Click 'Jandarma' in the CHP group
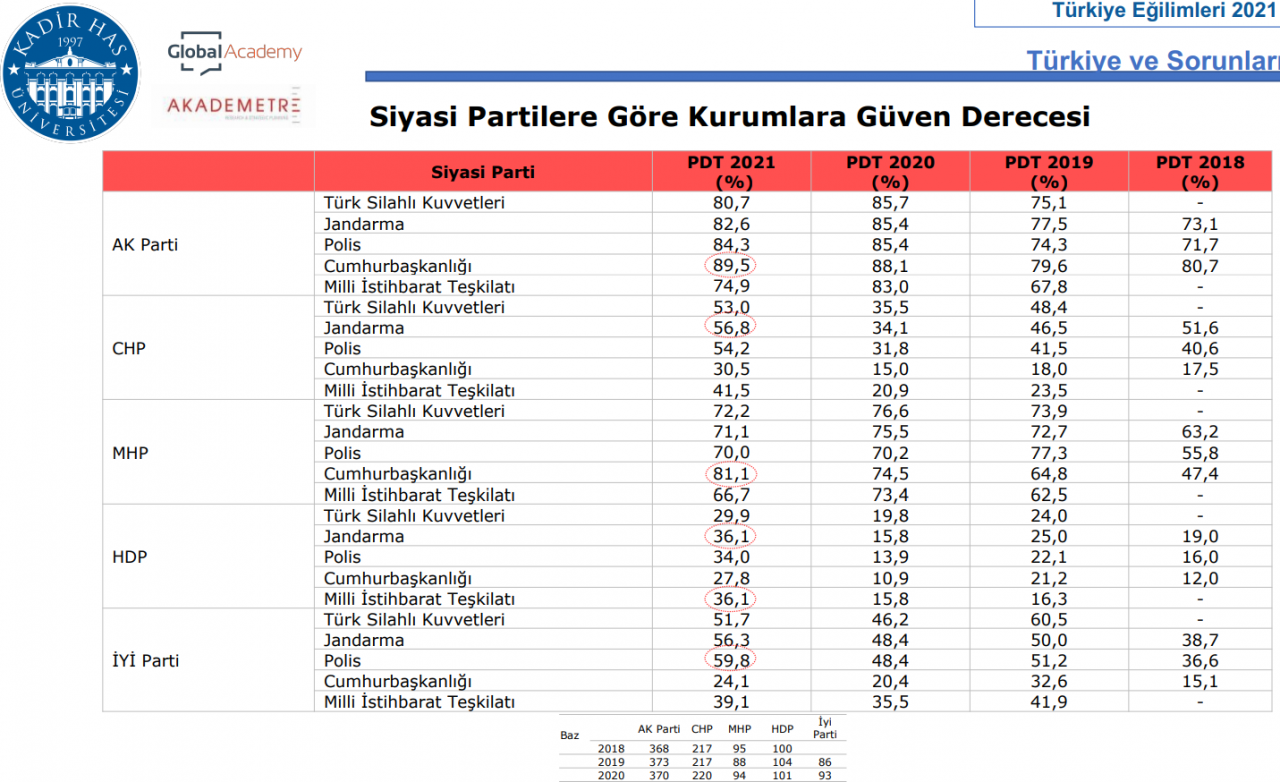This screenshot has width=1280, height=782. (x=364, y=328)
